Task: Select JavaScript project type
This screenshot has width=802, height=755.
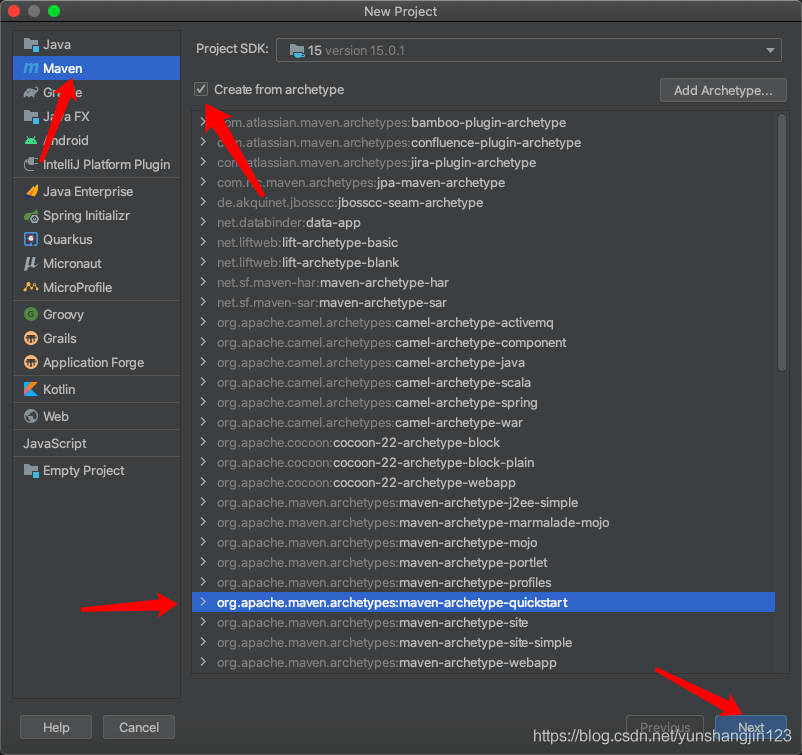Action: point(96,443)
